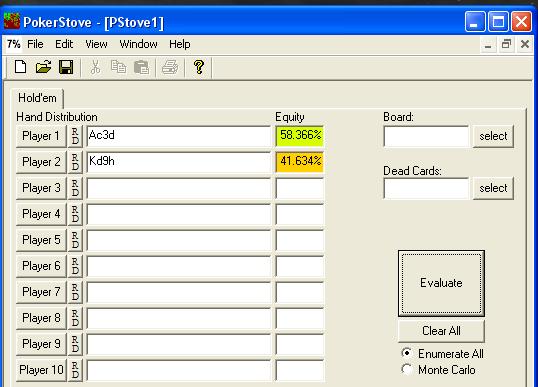
Task: Click the empty Player 3 hand field
Action: [x=178, y=188]
